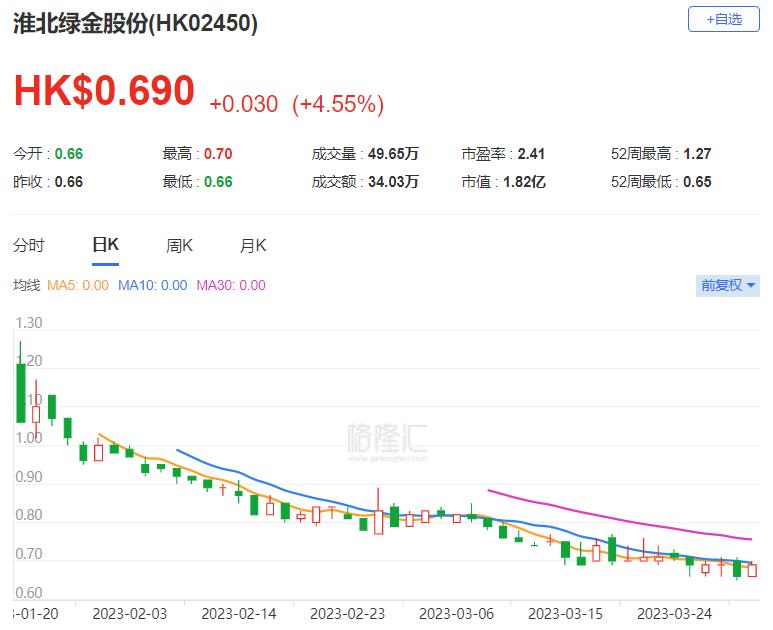Click 成交额 value 34.03万
773x630 pixels.
pyautogui.click(x=393, y=182)
